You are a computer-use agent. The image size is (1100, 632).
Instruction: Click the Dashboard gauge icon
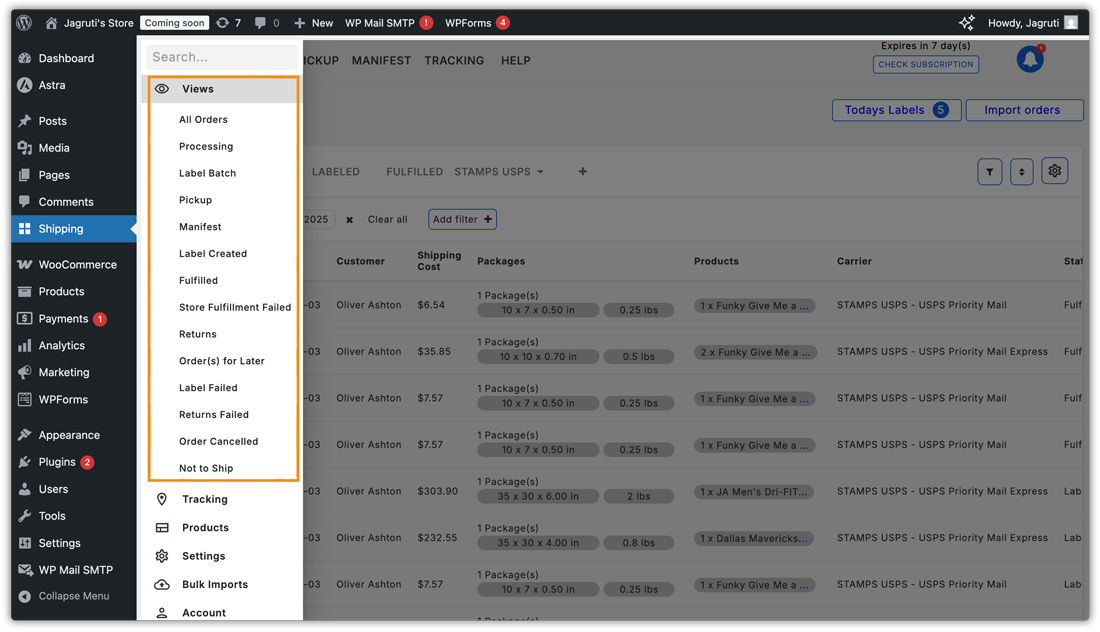click(25, 58)
